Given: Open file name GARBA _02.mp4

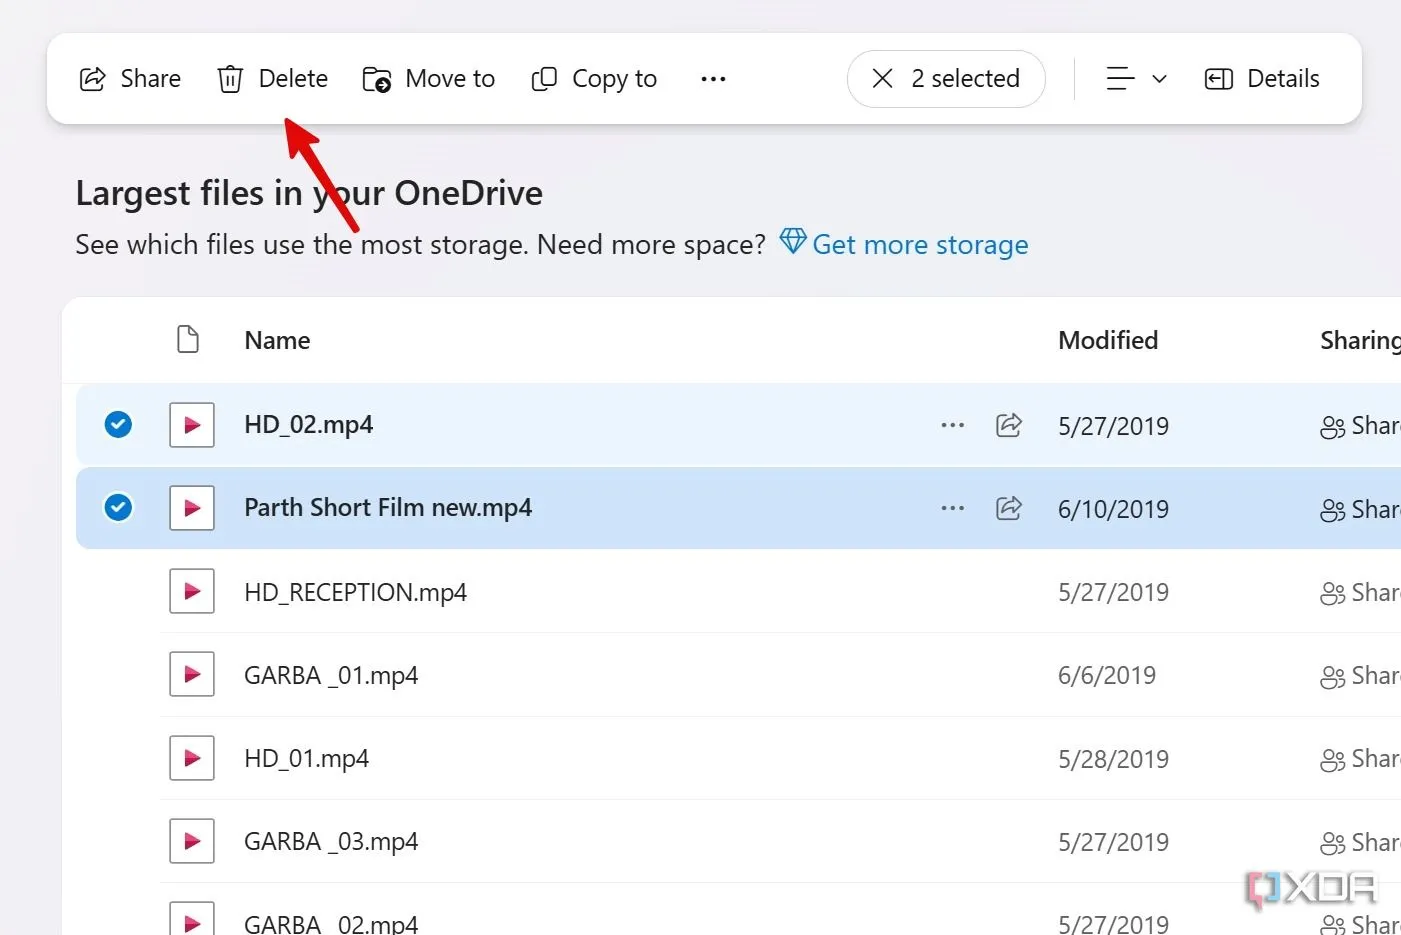Looking at the screenshot, I should 331,922.
